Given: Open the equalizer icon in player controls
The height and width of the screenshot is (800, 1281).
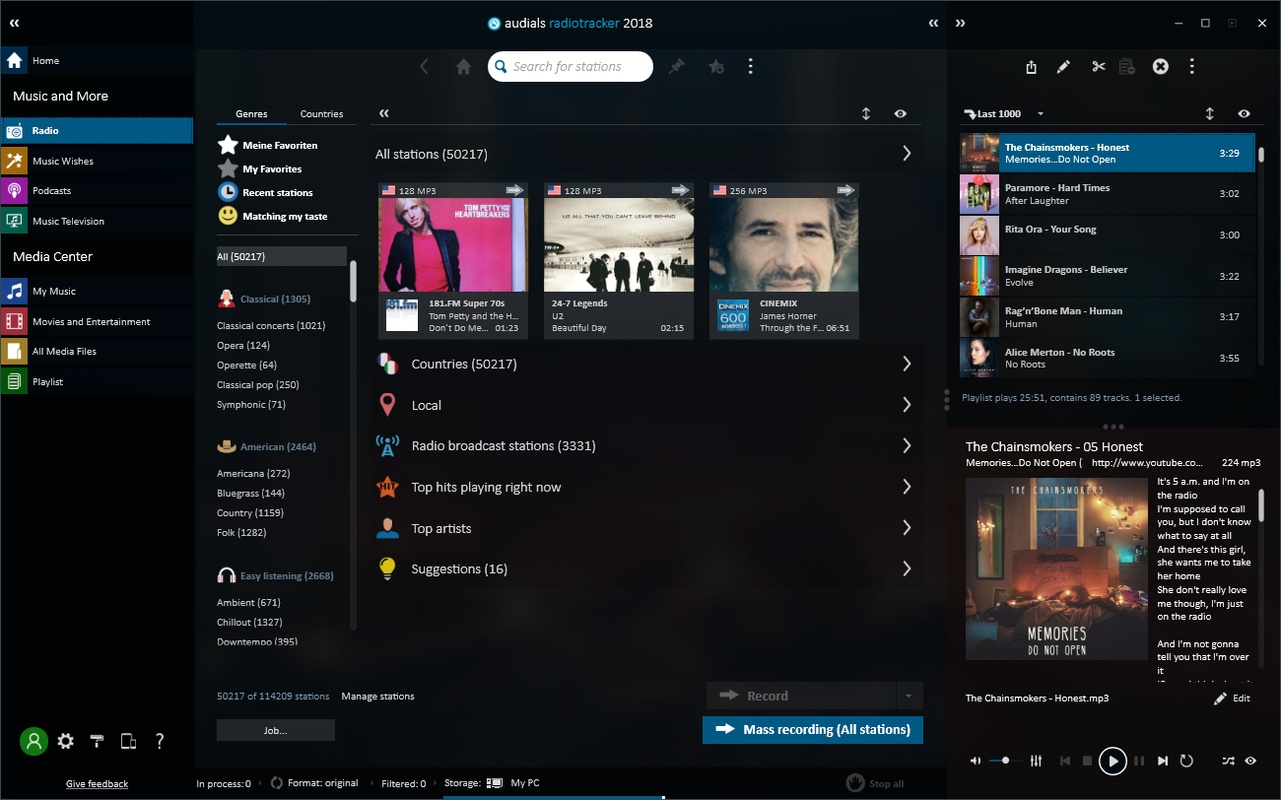Looking at the screenshot, I should click(1036, 761).
